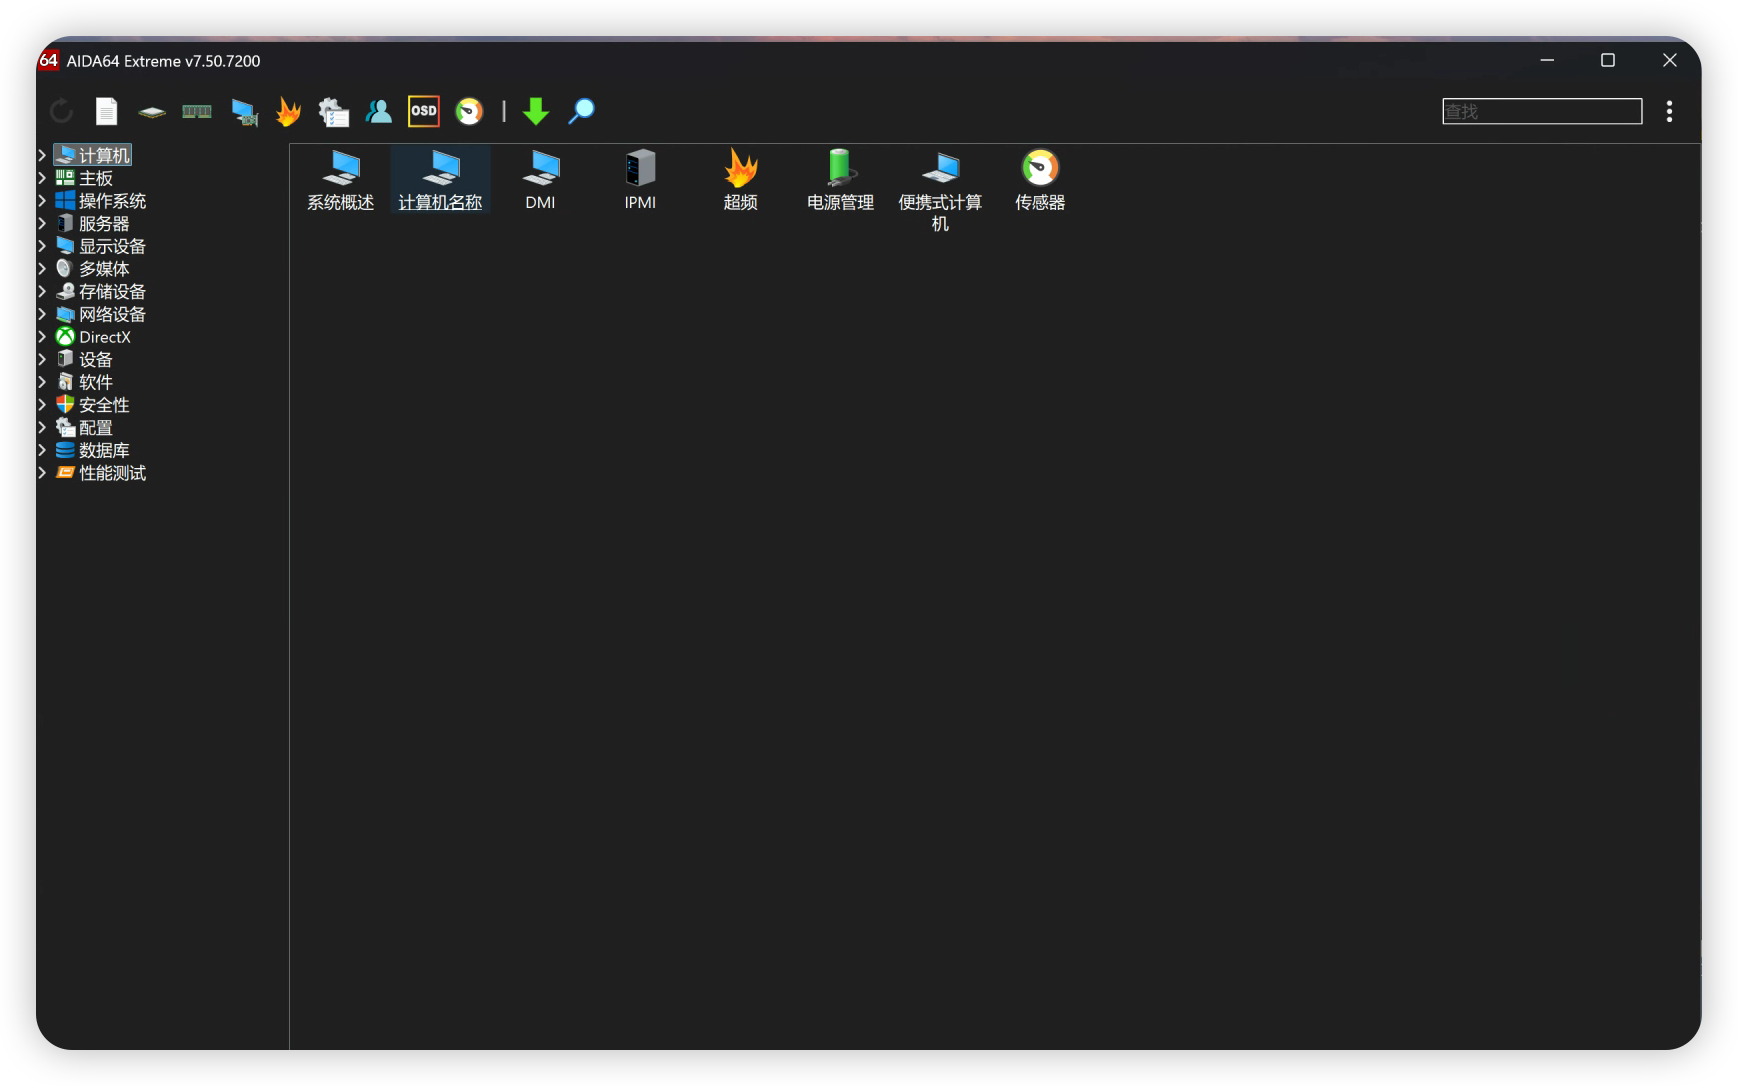This screenshot has width=1738, height=1086.
Task: Click the monitor with card toolbar icon
Action: 244,112
